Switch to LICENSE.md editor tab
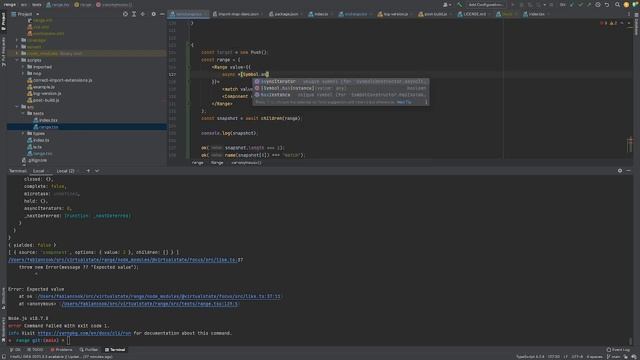 (x=473, y=14)
